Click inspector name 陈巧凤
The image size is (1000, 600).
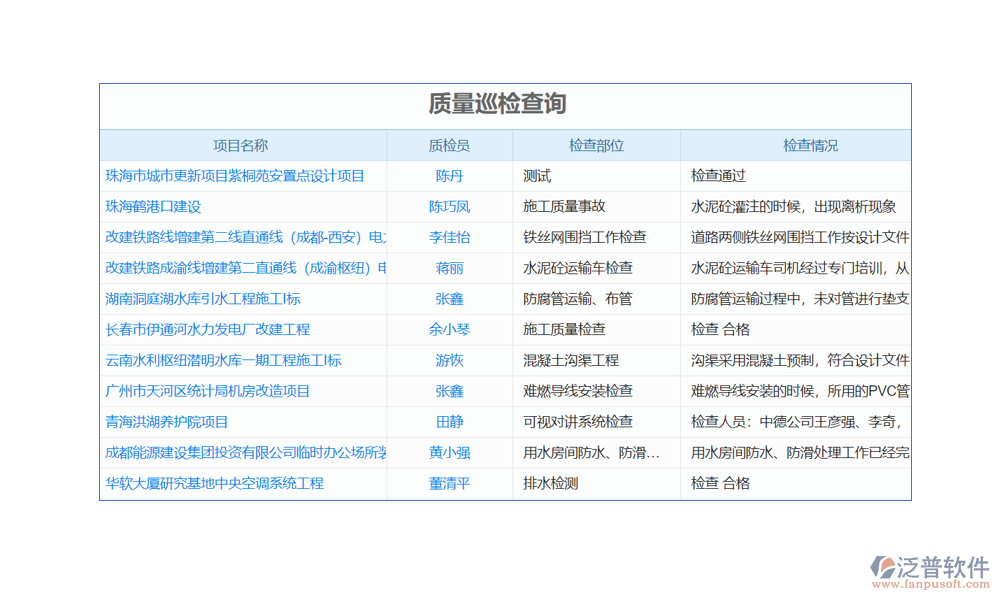tap(449, 207)
